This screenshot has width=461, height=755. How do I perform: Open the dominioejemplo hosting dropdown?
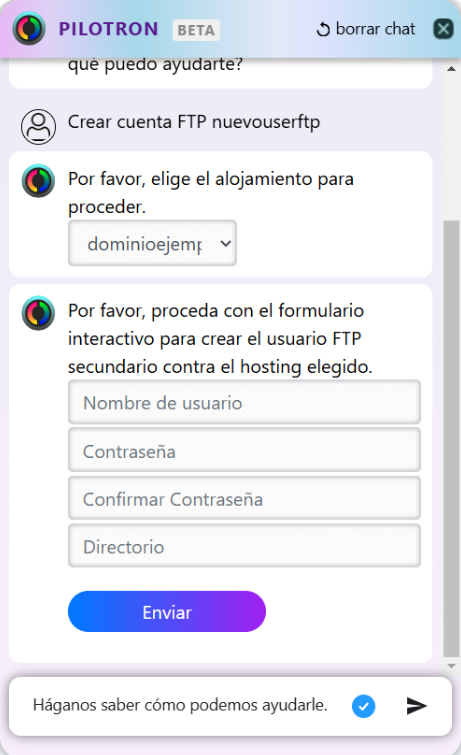pyautogui.click(x=152, y=243)
